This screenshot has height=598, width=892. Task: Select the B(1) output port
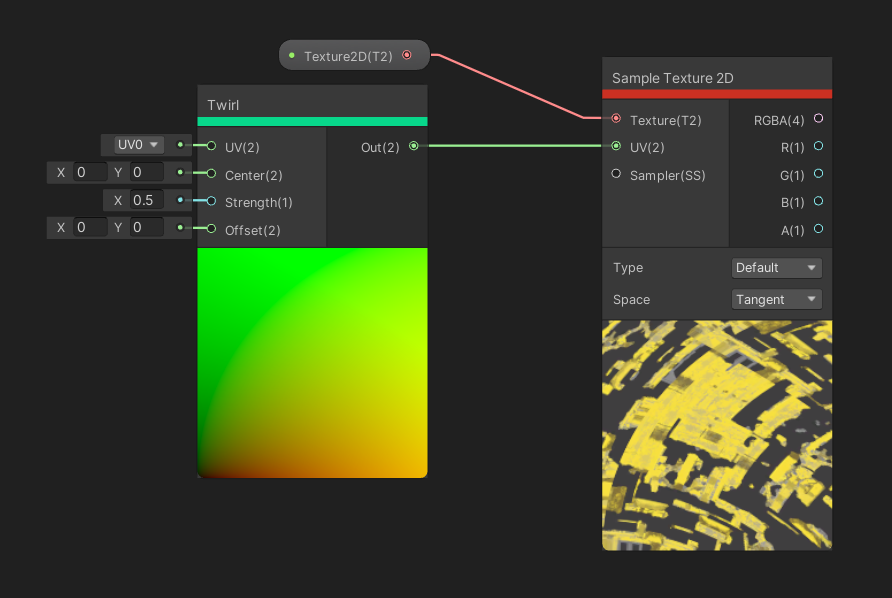pyautogui.click(x=818, y=201)
